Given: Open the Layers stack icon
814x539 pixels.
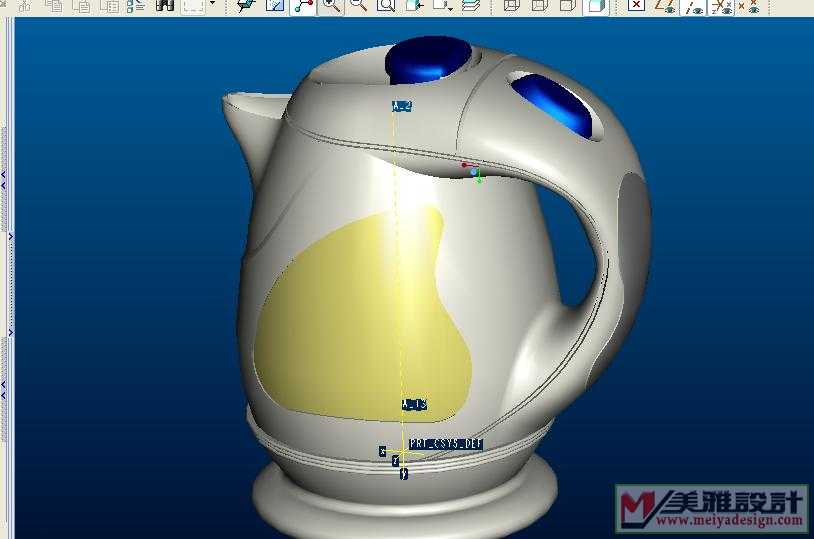Looking at the screenshot, I should pyautogui.click(x=471, y=5).
